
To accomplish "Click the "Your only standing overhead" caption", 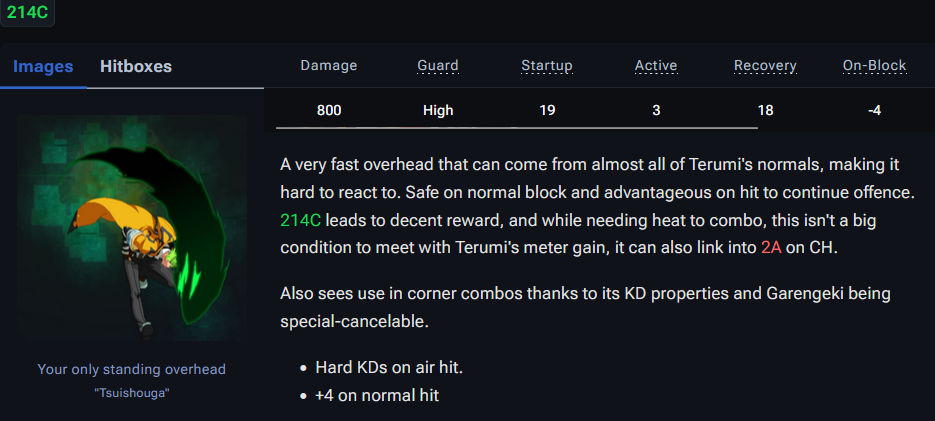I will (x=131, y=369).
